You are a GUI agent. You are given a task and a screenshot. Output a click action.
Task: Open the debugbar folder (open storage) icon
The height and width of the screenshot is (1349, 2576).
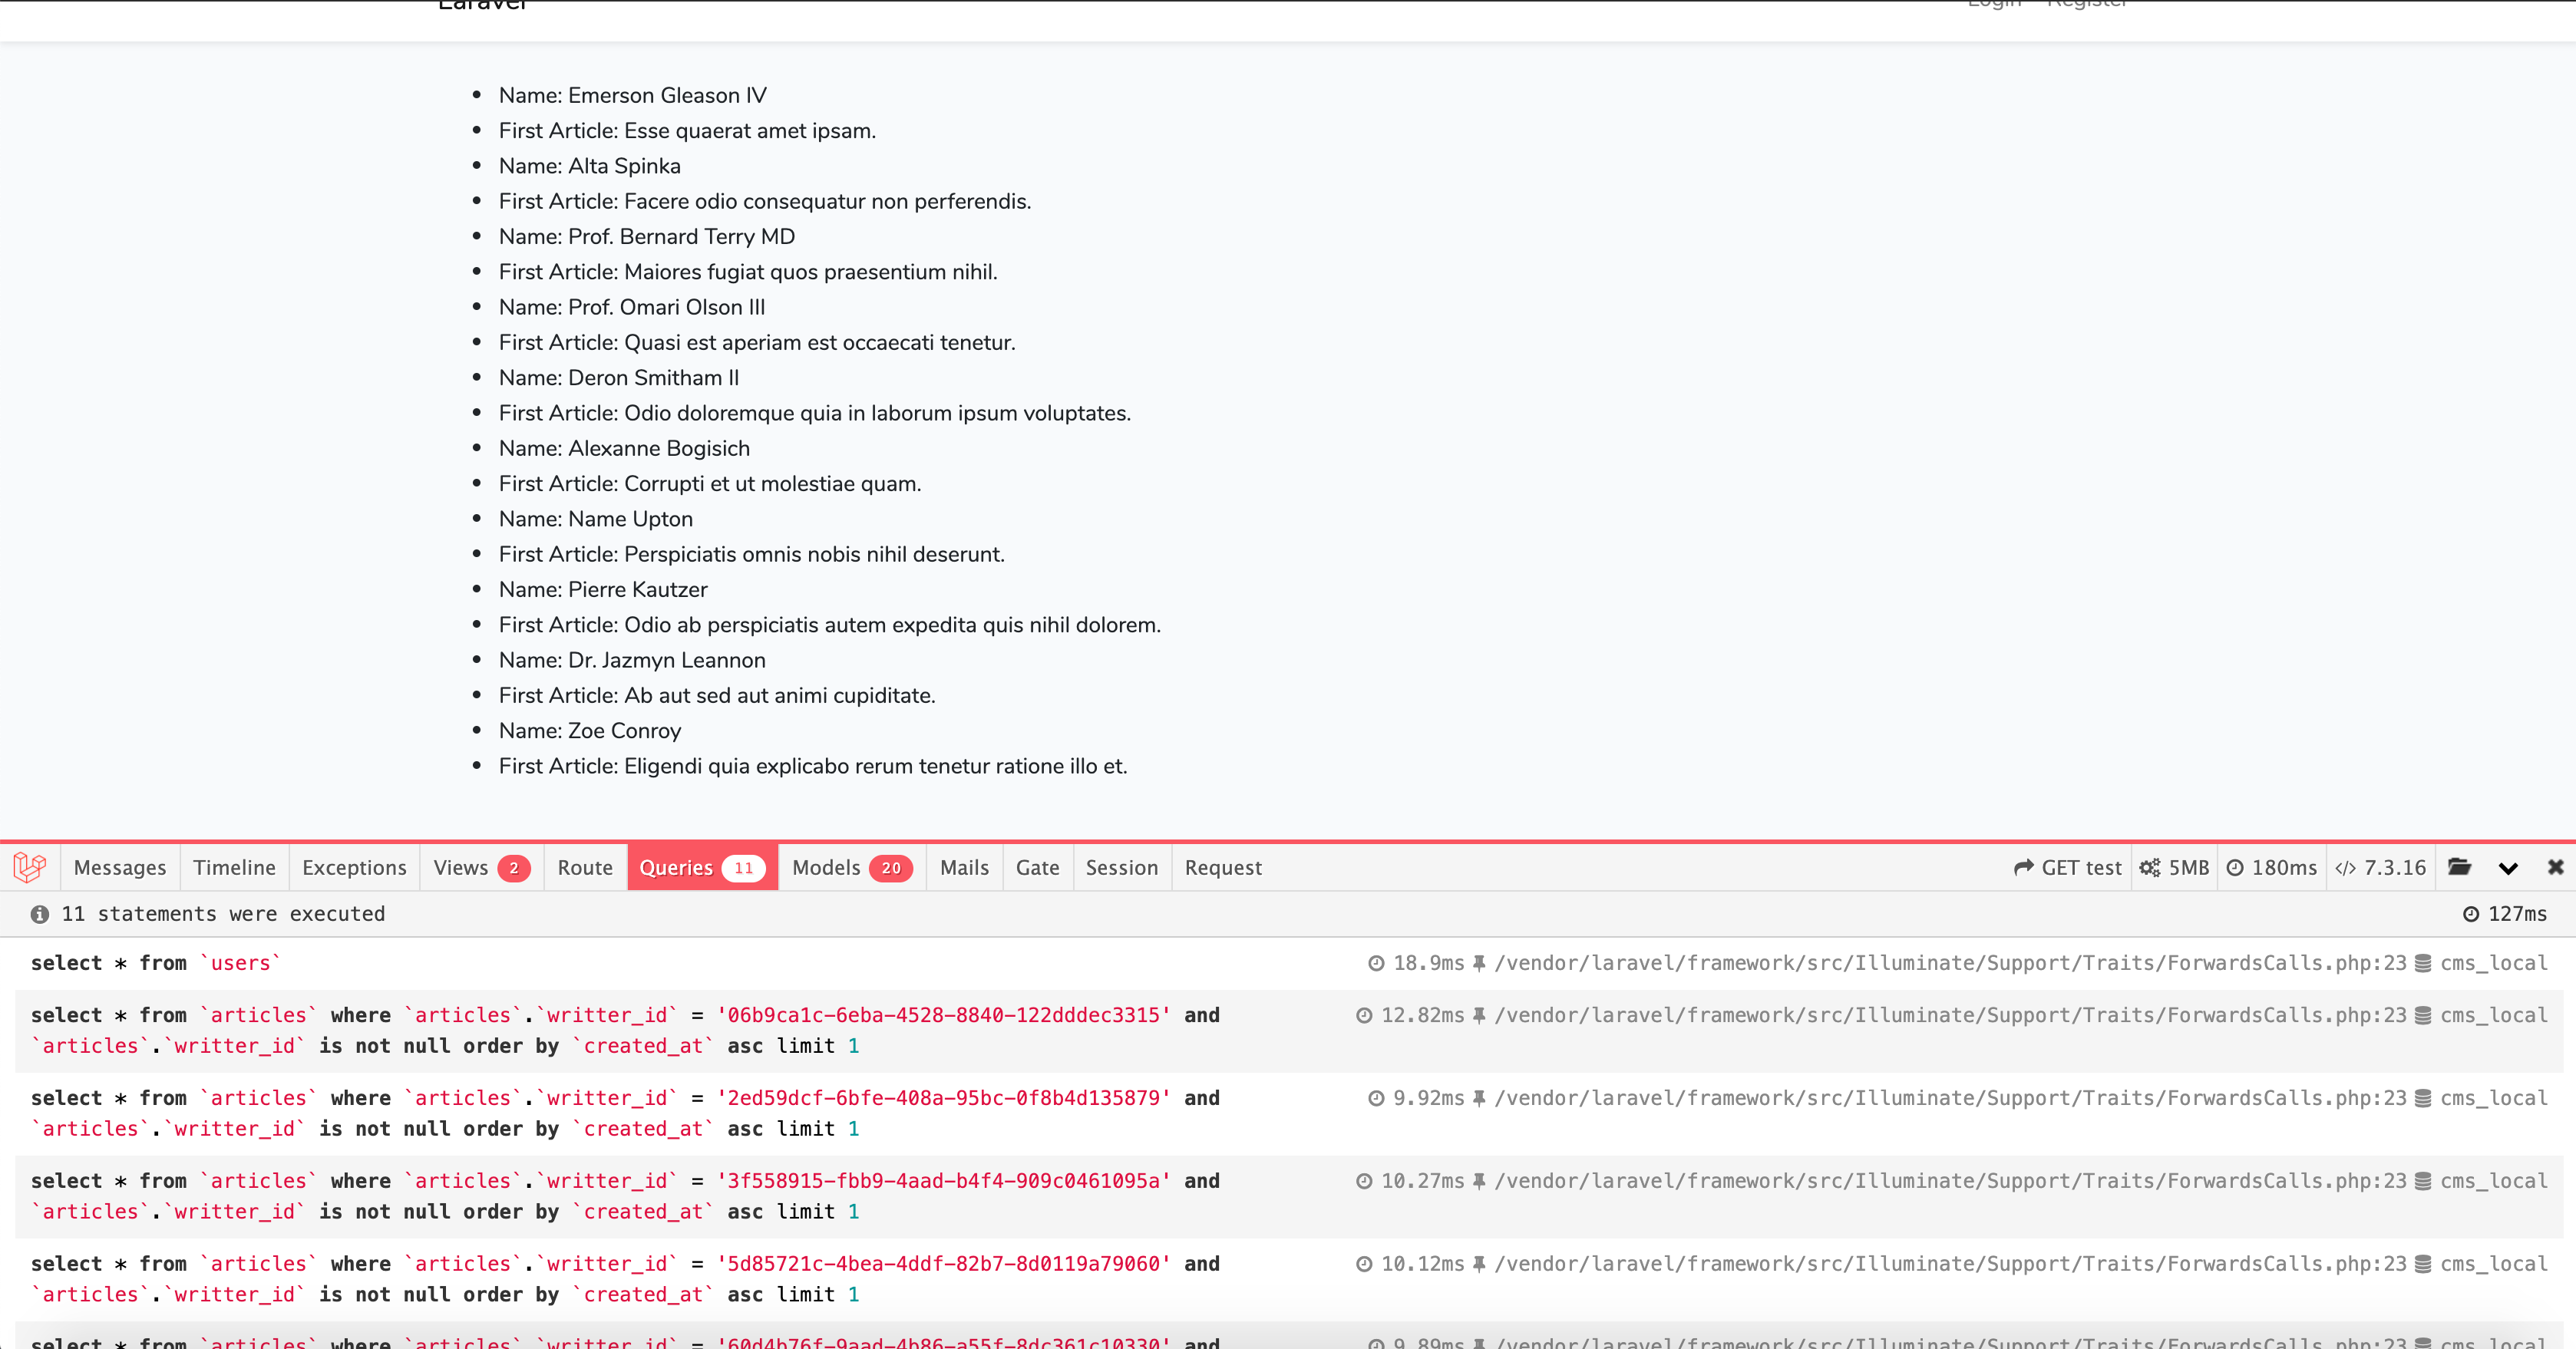coord(2459,867)
